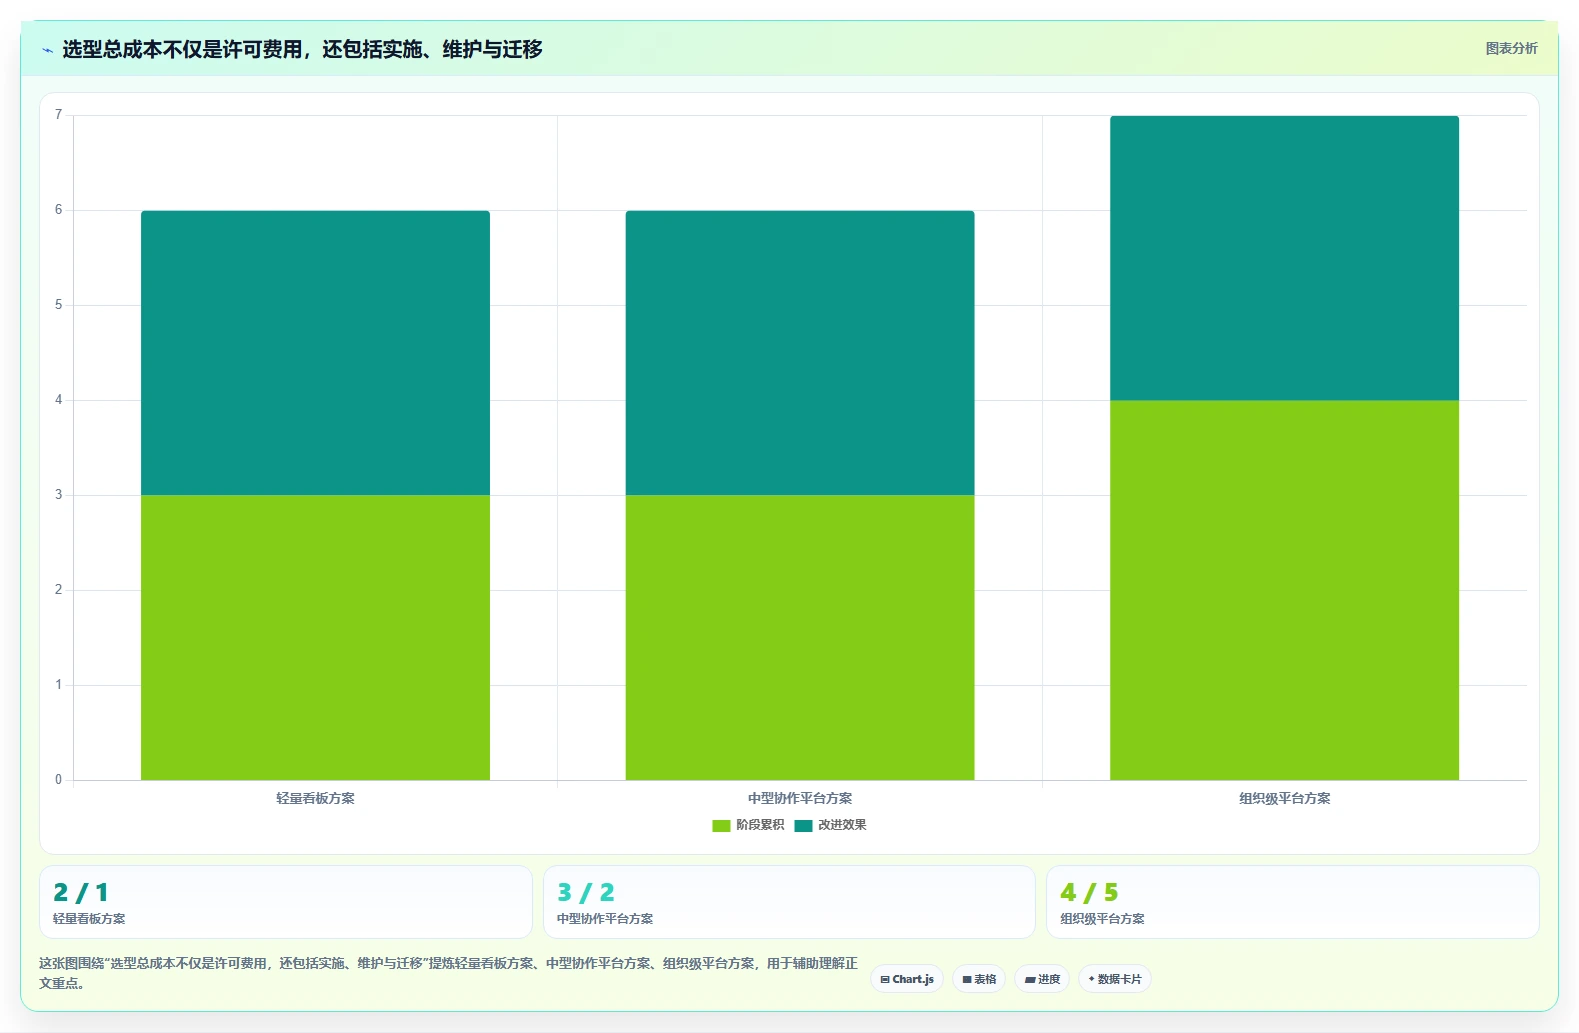Viewport: 1579px width, 1033px height.
Task: Click the green segment of 中型协作平台方案 bar
Action: (800, 637)
